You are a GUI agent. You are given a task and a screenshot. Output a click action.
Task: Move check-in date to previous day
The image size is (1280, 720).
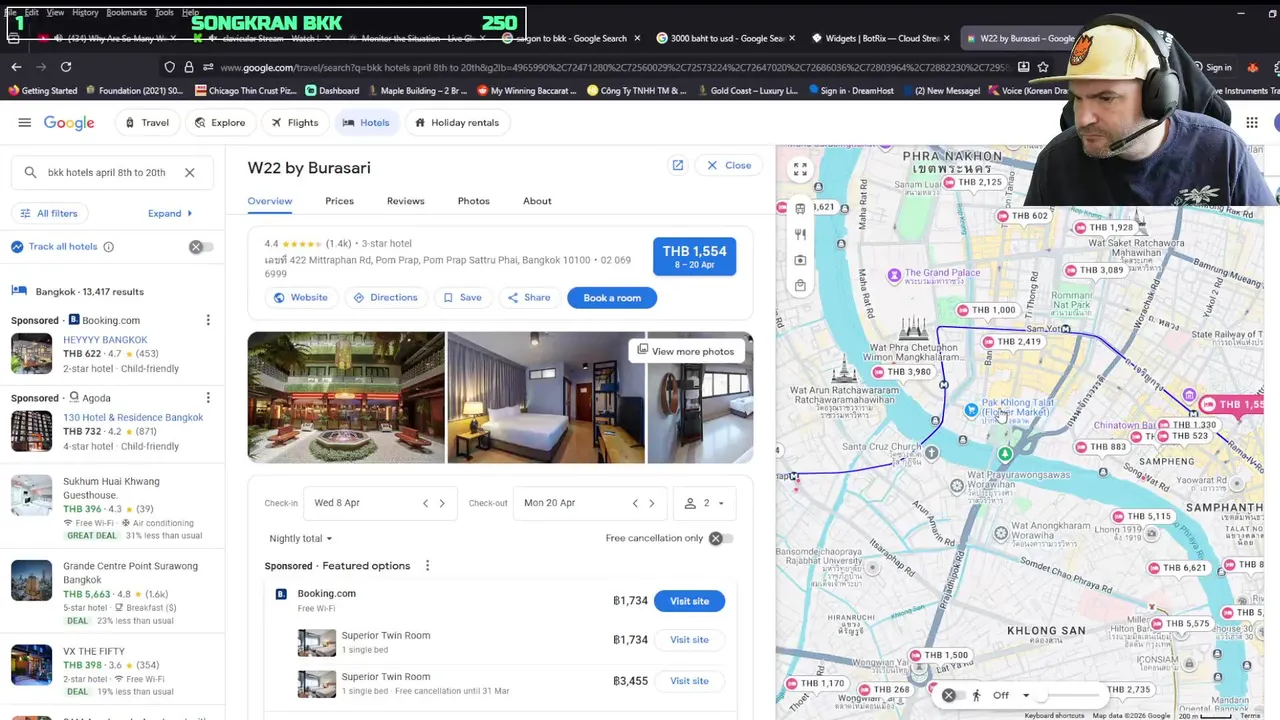425,503
